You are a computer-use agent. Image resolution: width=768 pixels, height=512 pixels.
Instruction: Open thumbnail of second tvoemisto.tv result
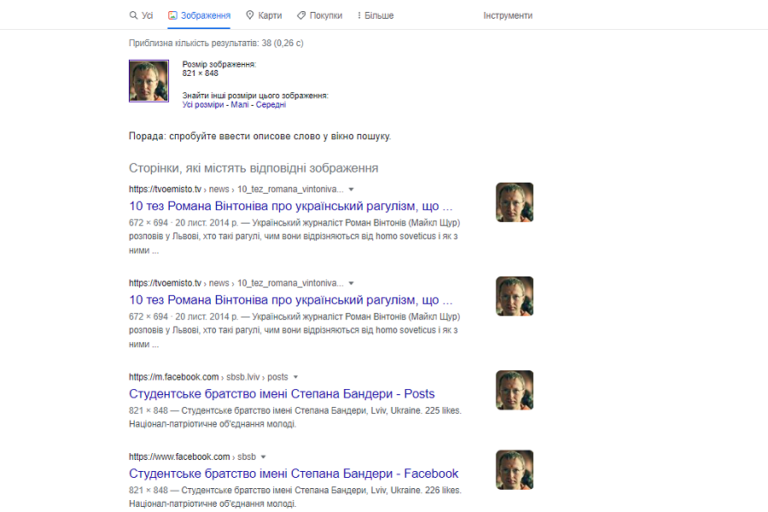pyautogui.click(x=514, y=296)
